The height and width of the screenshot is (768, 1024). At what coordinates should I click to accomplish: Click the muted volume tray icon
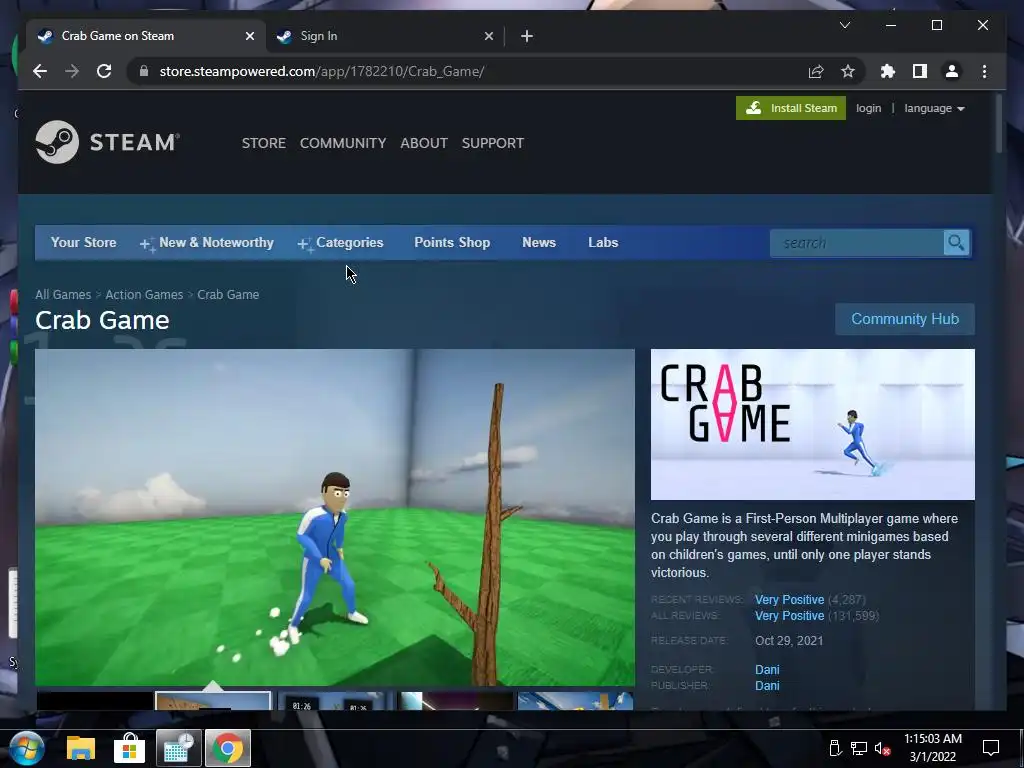coord(882,749)
